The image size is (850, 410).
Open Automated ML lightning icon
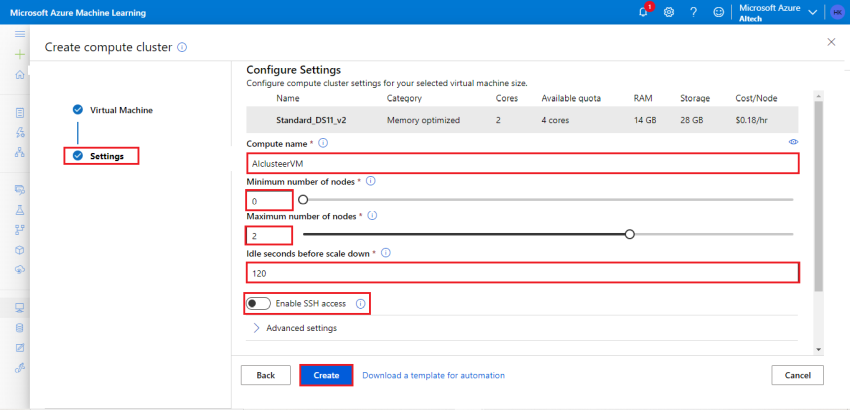[20, 132]
